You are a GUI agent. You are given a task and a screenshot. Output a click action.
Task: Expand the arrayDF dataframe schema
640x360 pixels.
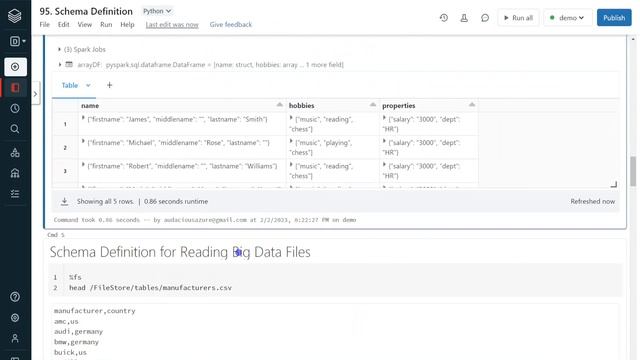click(x=60, y=64)
